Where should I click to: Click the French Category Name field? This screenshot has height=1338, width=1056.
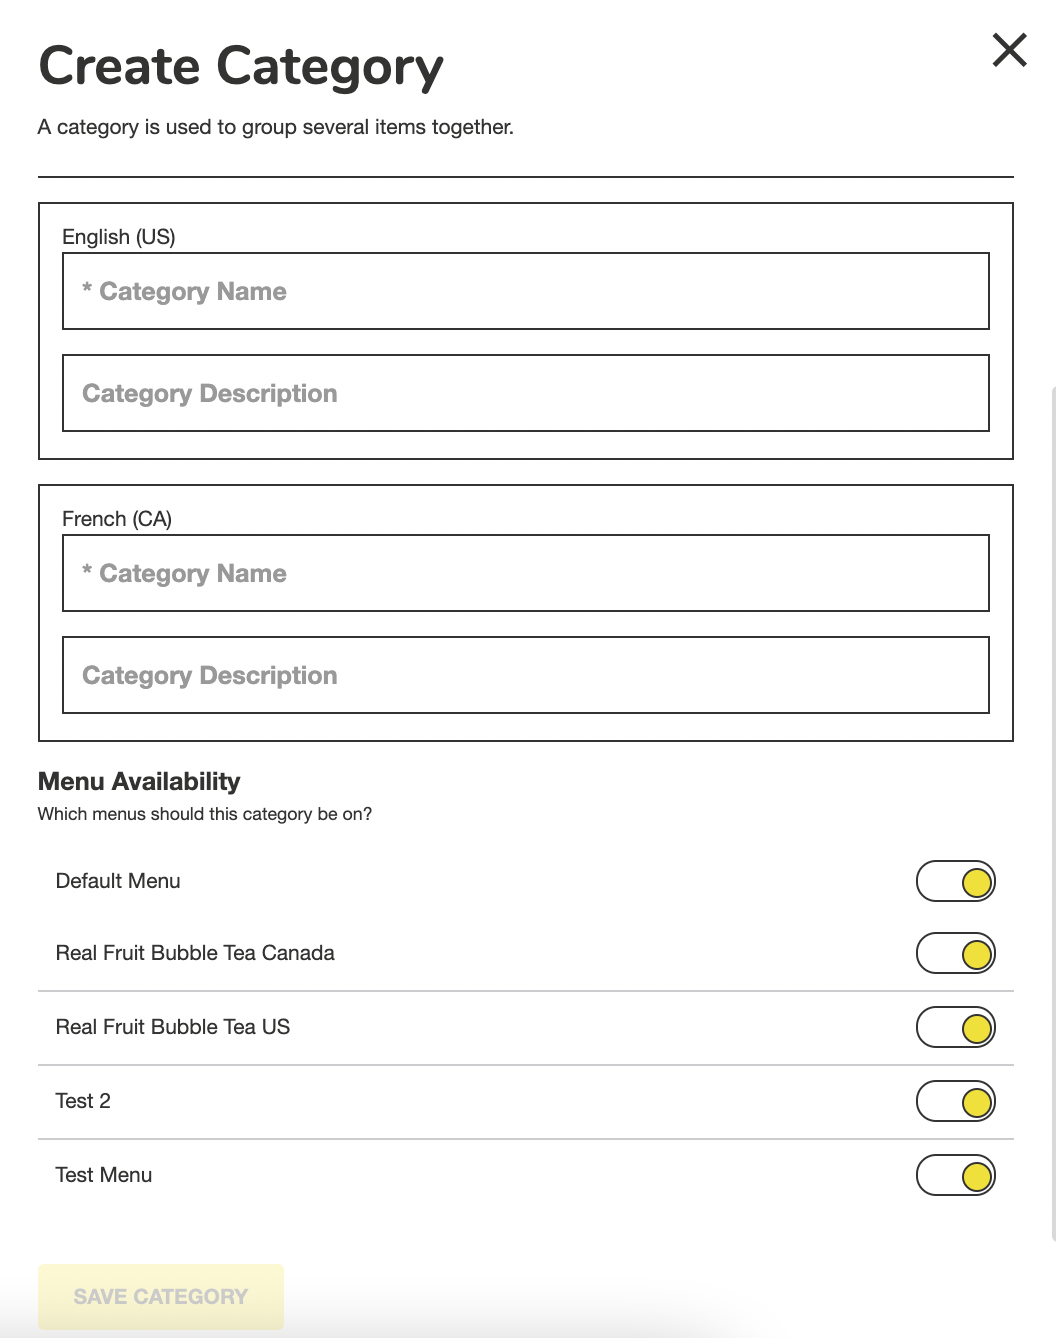(526, 573)
